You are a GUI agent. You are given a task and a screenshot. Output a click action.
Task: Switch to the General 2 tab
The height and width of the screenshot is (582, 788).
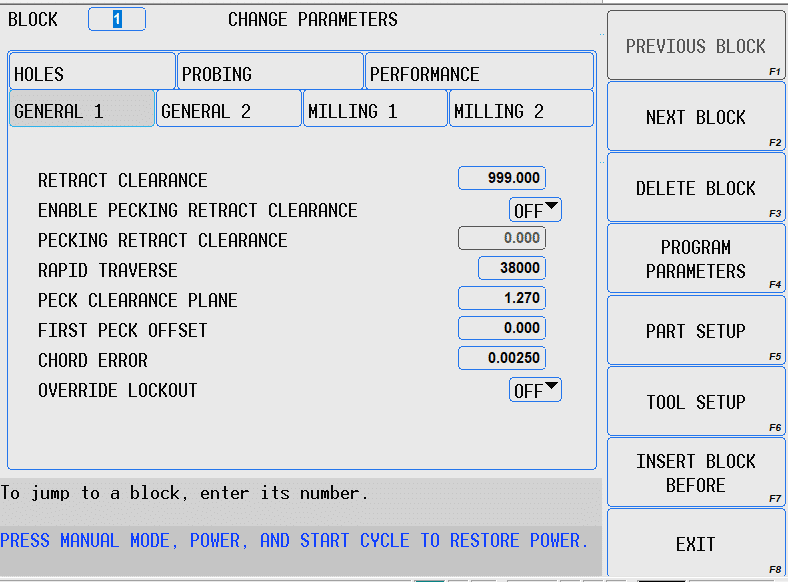228,110
